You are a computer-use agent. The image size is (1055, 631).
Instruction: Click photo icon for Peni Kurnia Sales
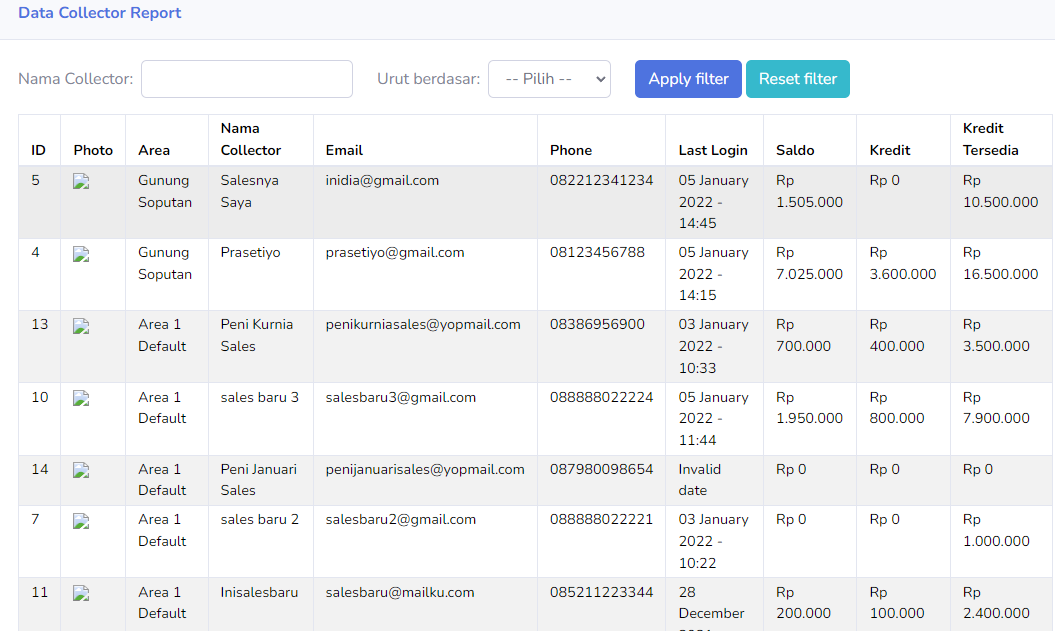[82, 326]
